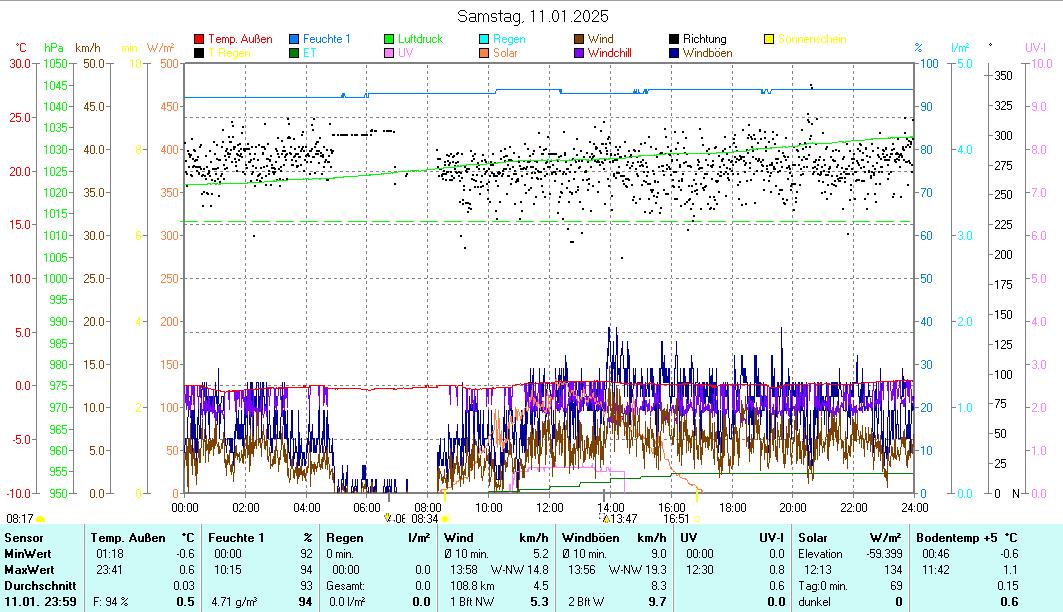Click the orange Solar legend swatch
1063x612 pixels.
coord(485,53)
